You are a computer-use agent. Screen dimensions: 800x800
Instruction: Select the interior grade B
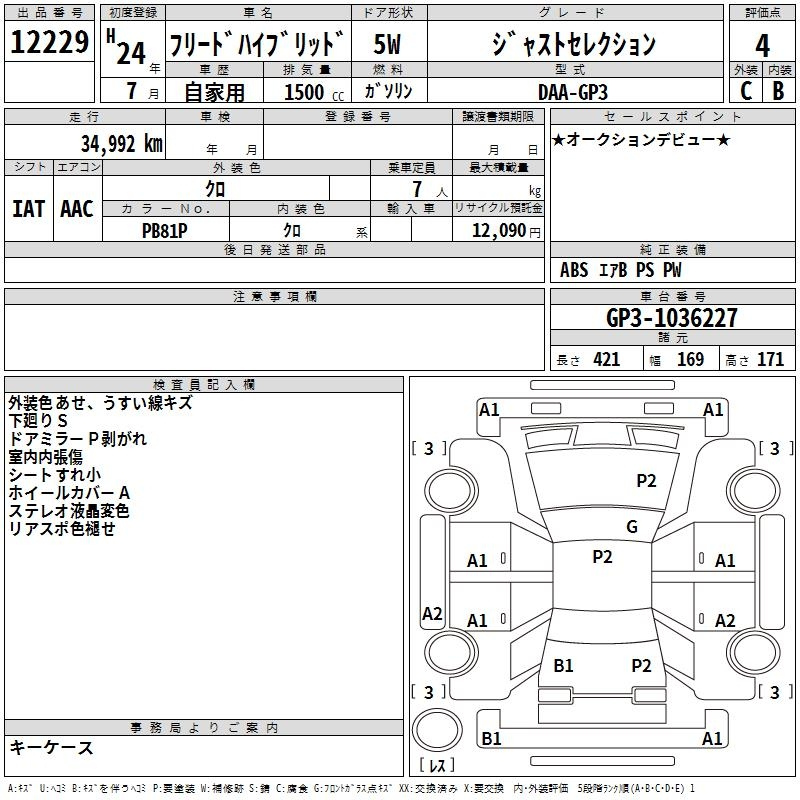click(x=778, y=91)
